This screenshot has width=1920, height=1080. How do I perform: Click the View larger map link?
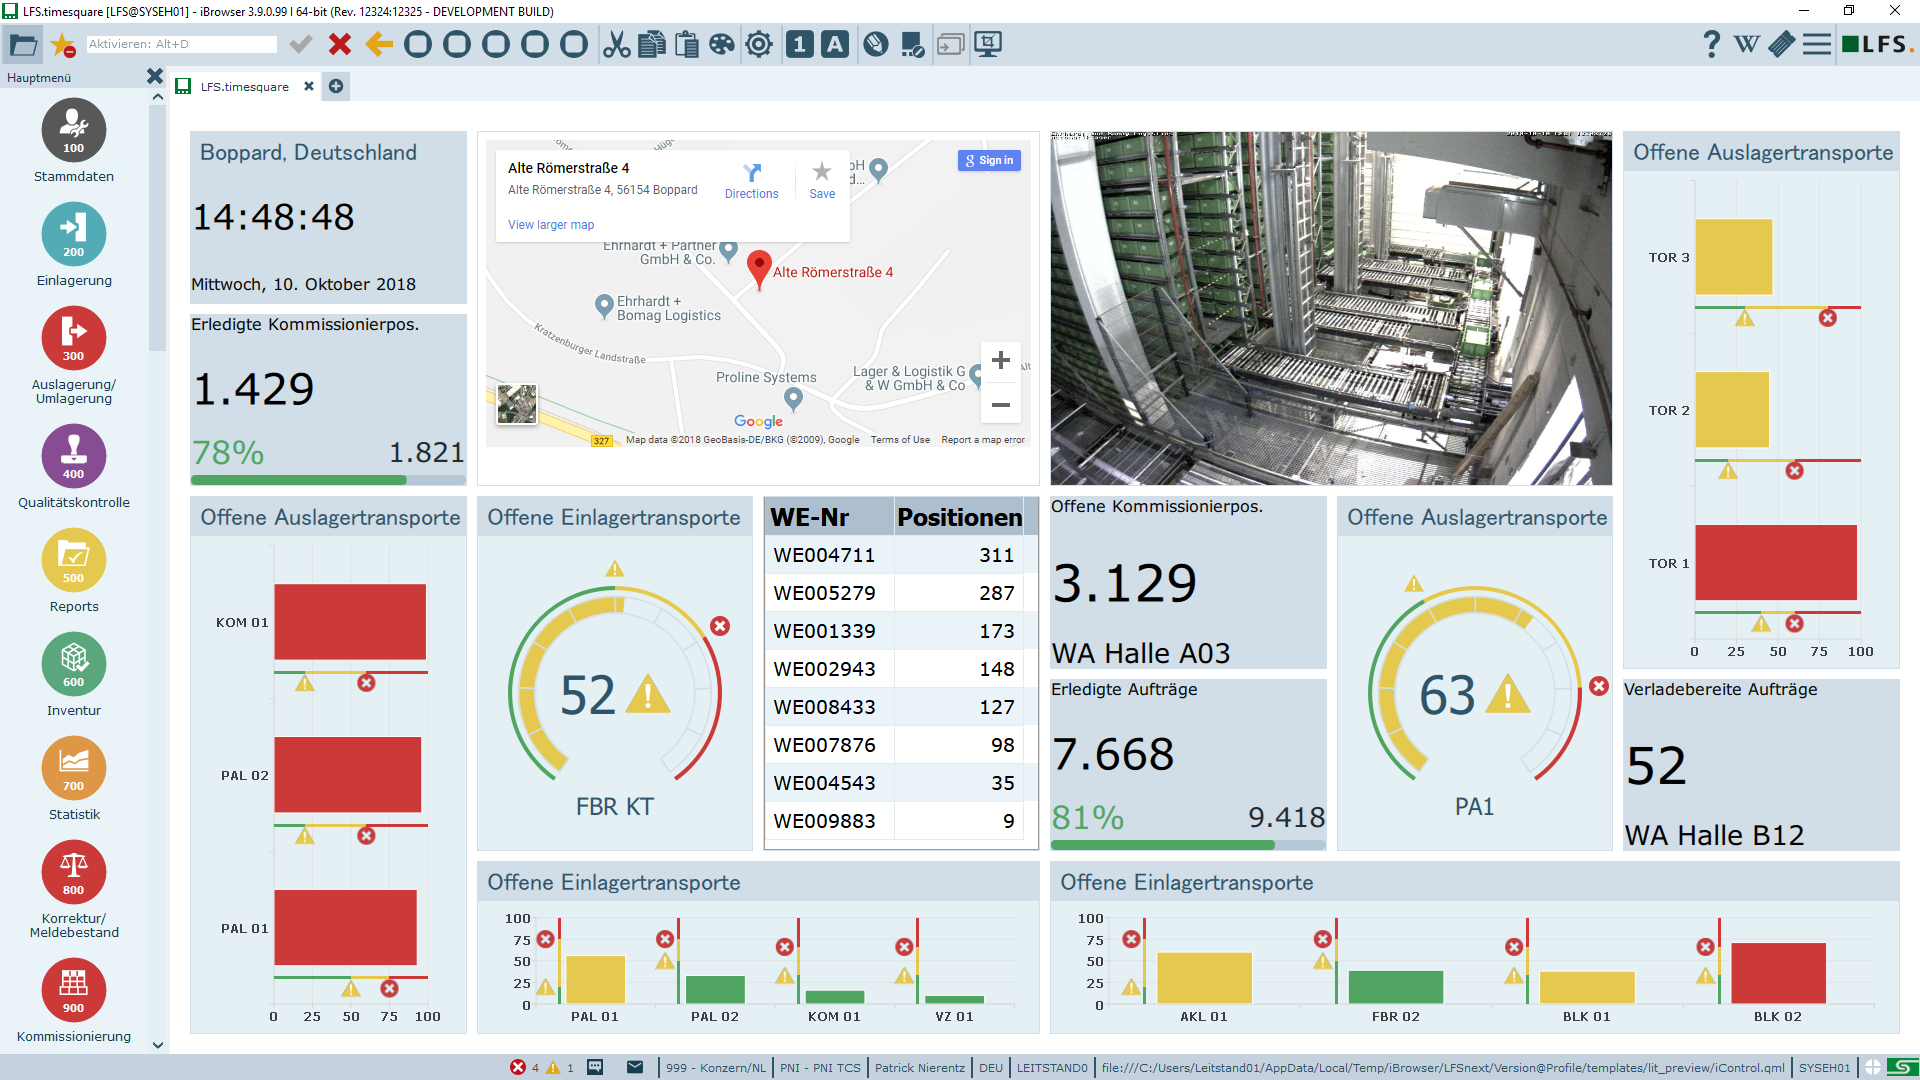pyautogui.click(x=551, y=225)
